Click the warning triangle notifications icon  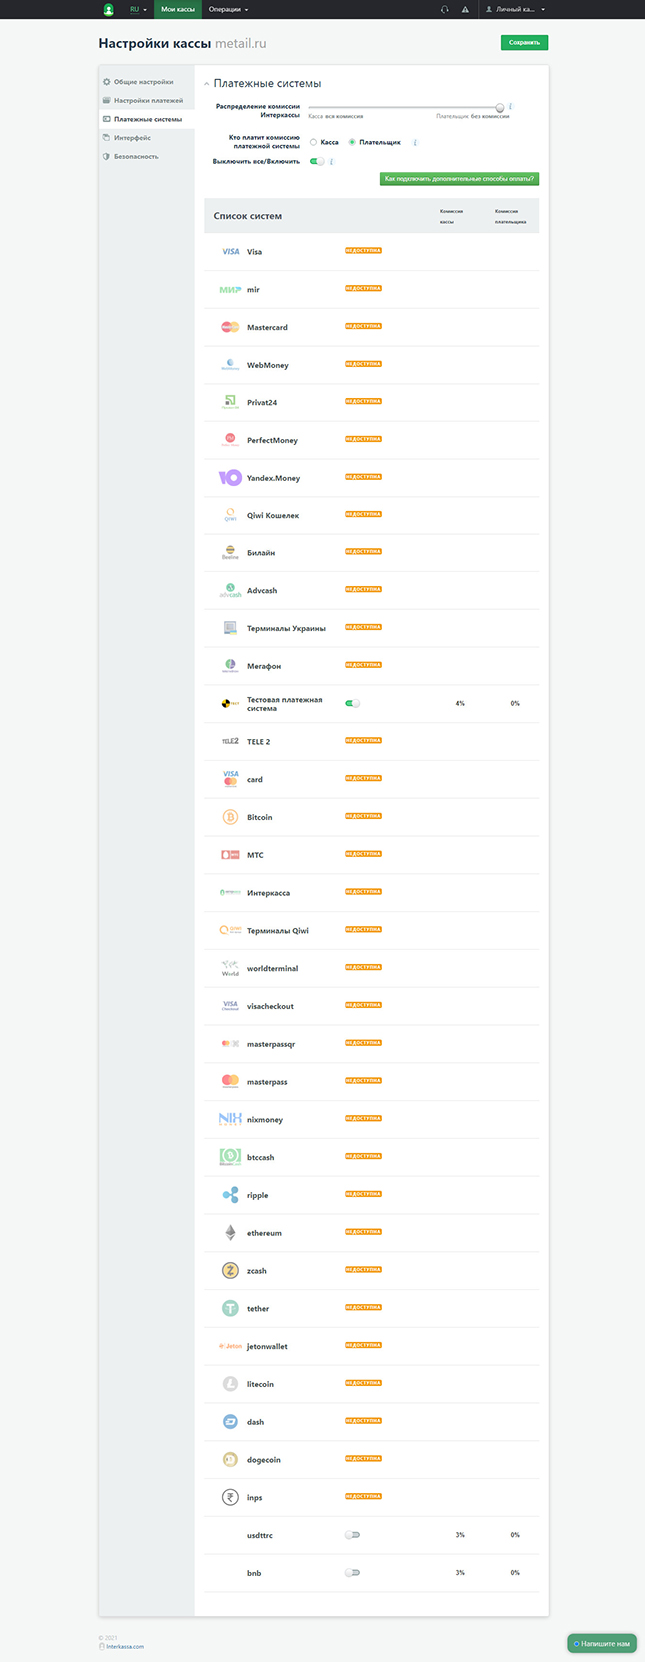coord(465,9)
